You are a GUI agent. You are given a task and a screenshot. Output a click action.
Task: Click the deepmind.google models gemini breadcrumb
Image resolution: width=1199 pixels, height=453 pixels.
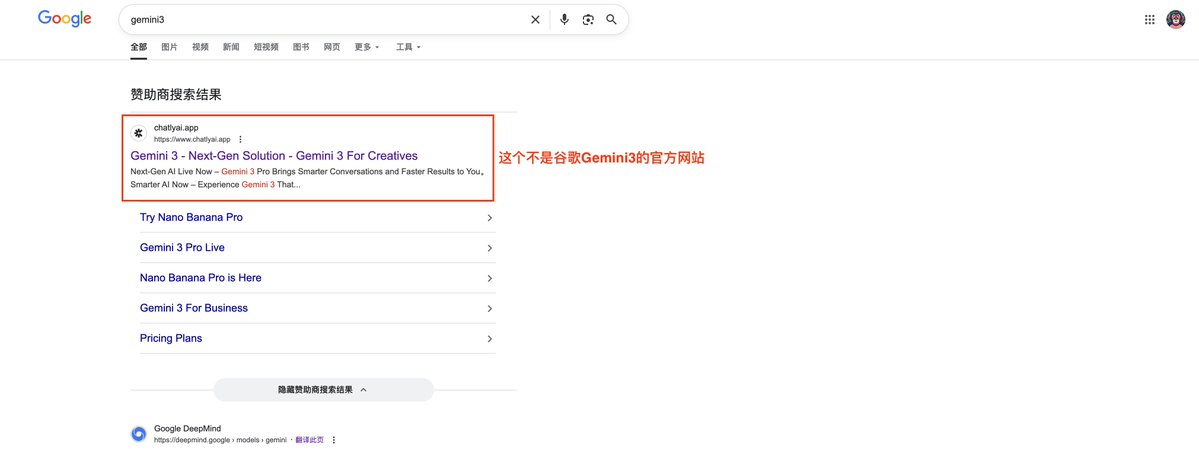(219, 440)
